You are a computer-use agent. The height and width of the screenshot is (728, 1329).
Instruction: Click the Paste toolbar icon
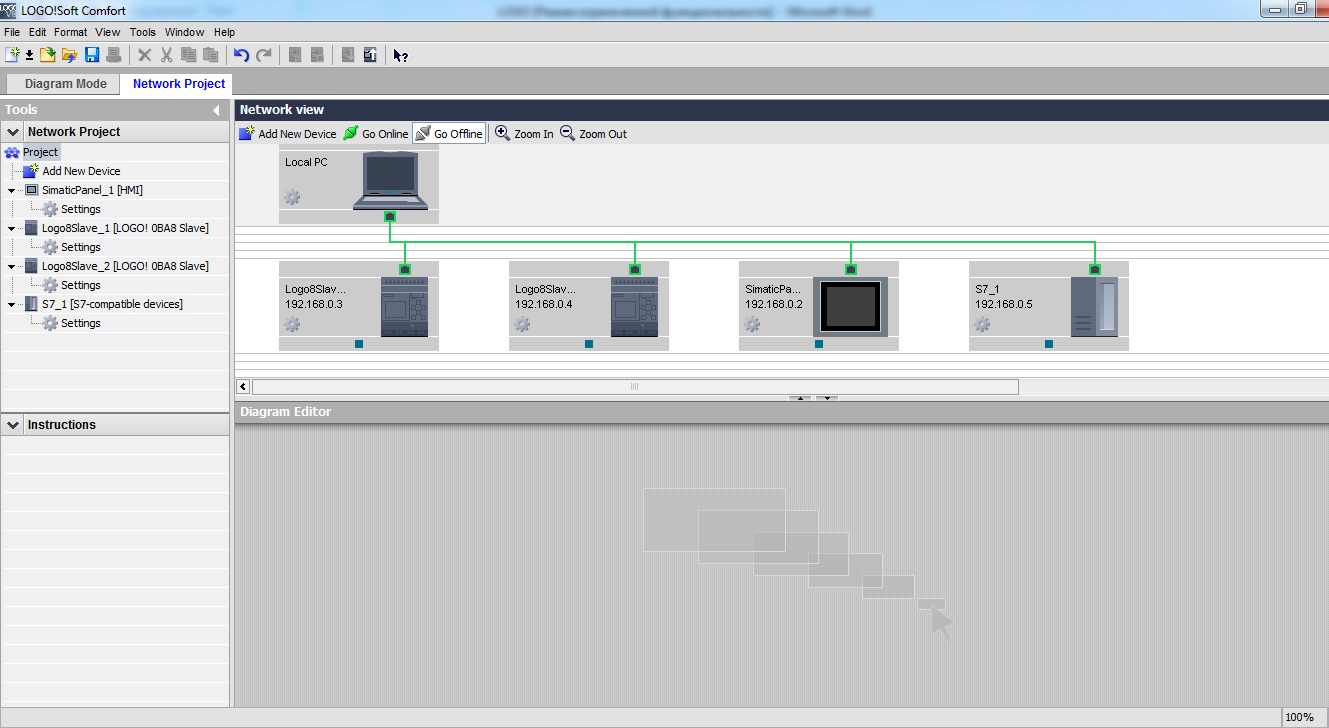point(210,55)
